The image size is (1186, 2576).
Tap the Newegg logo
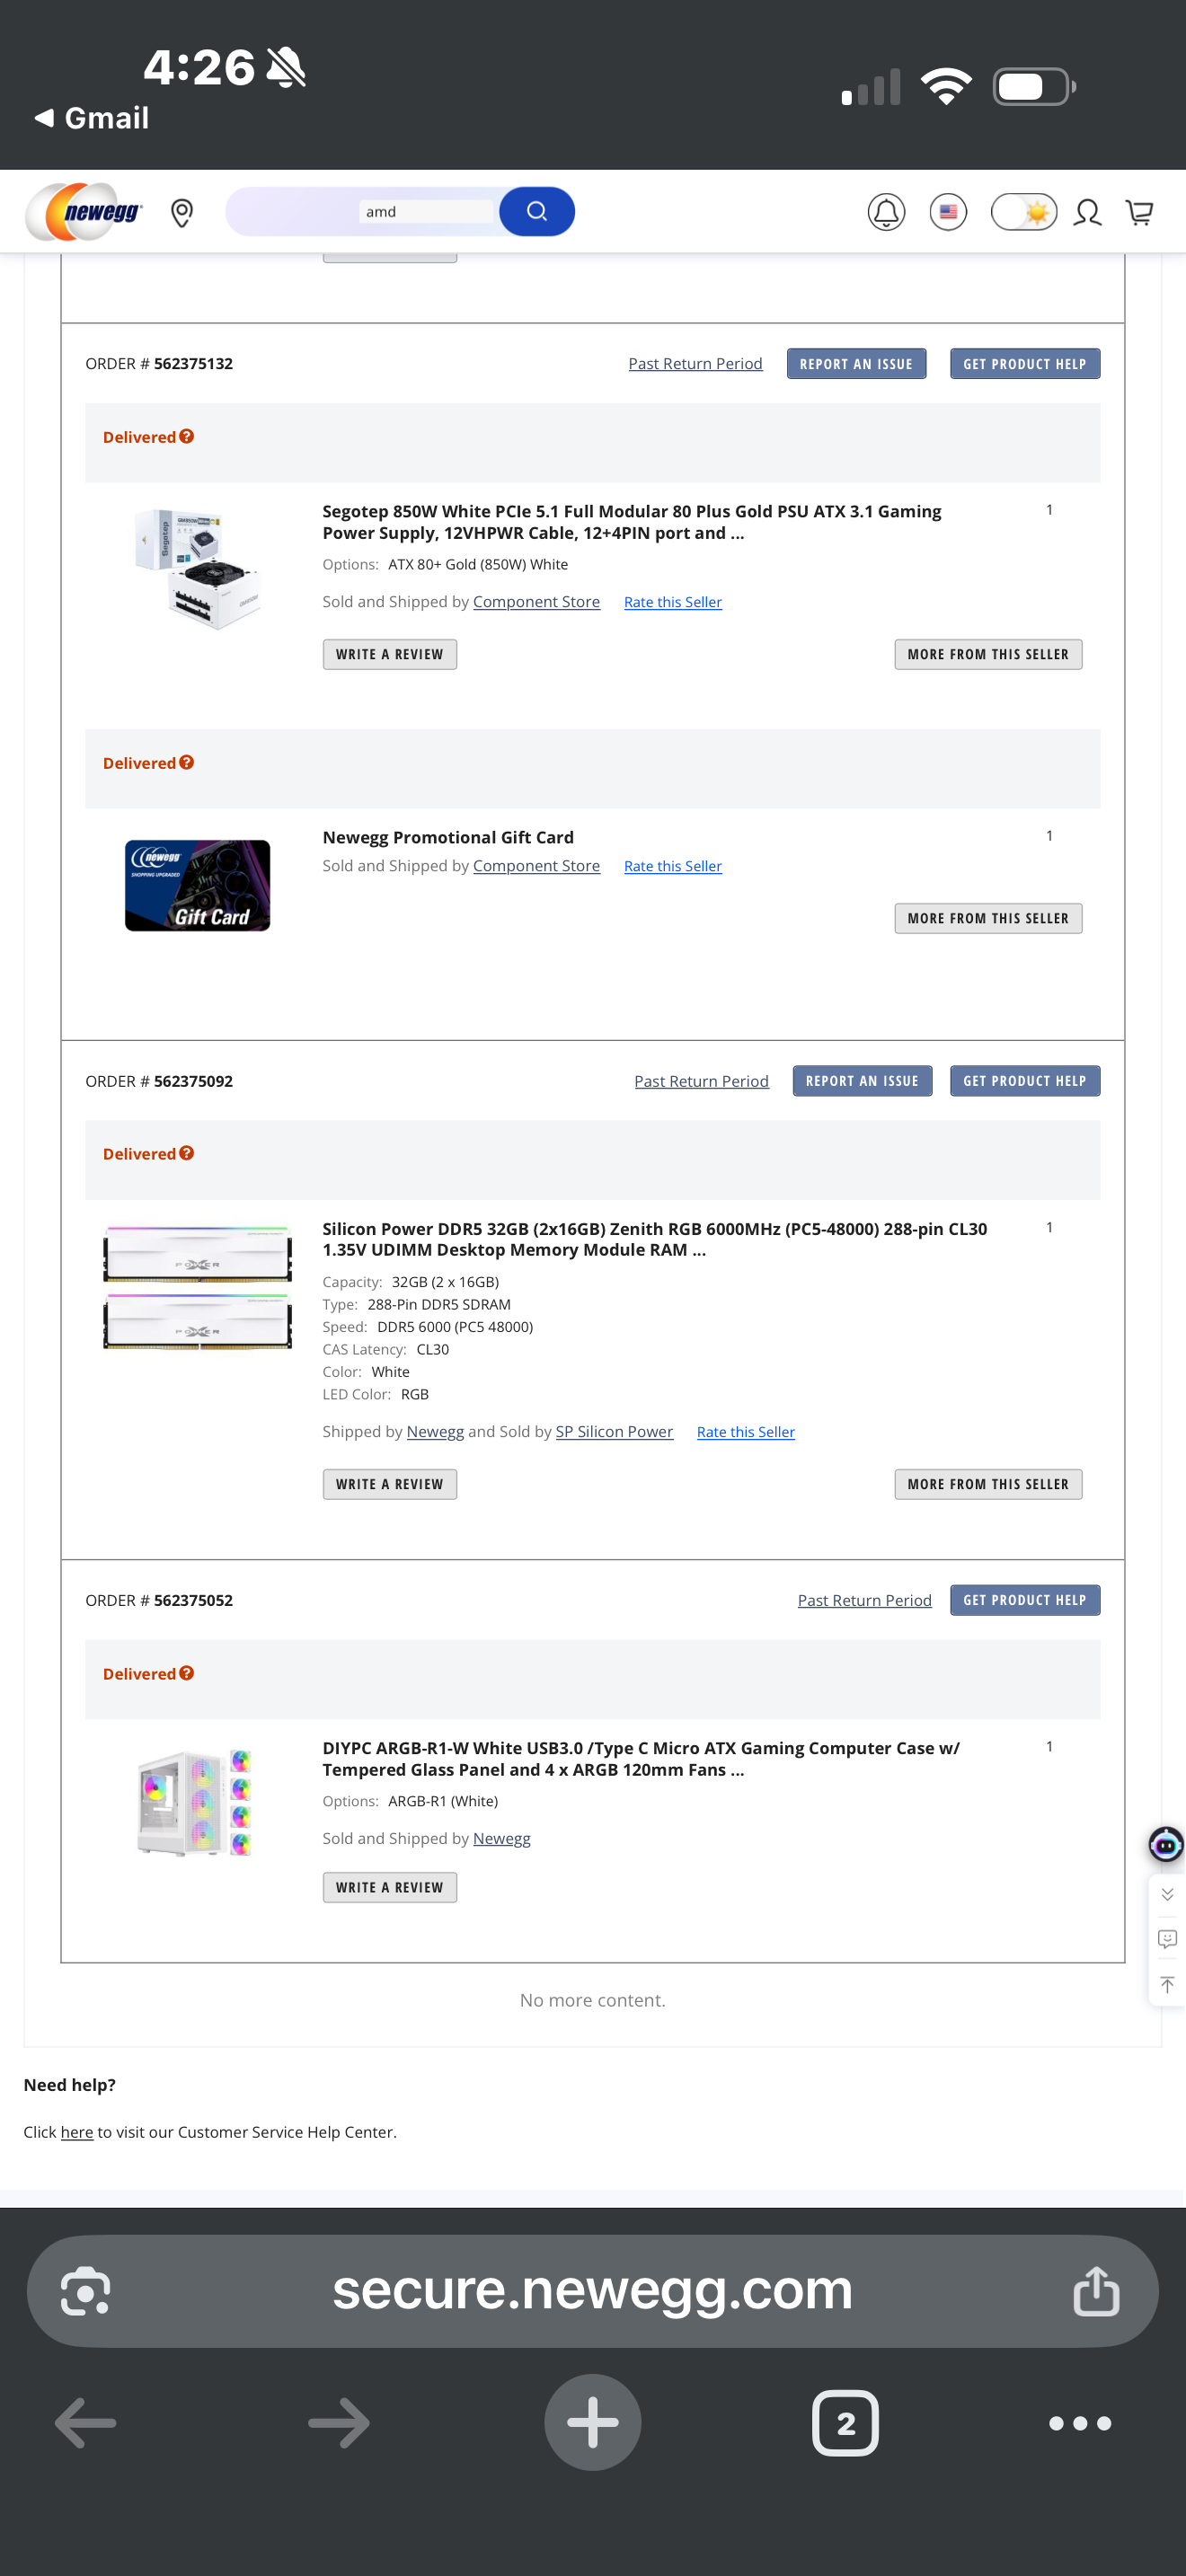[x=85, y=211]
